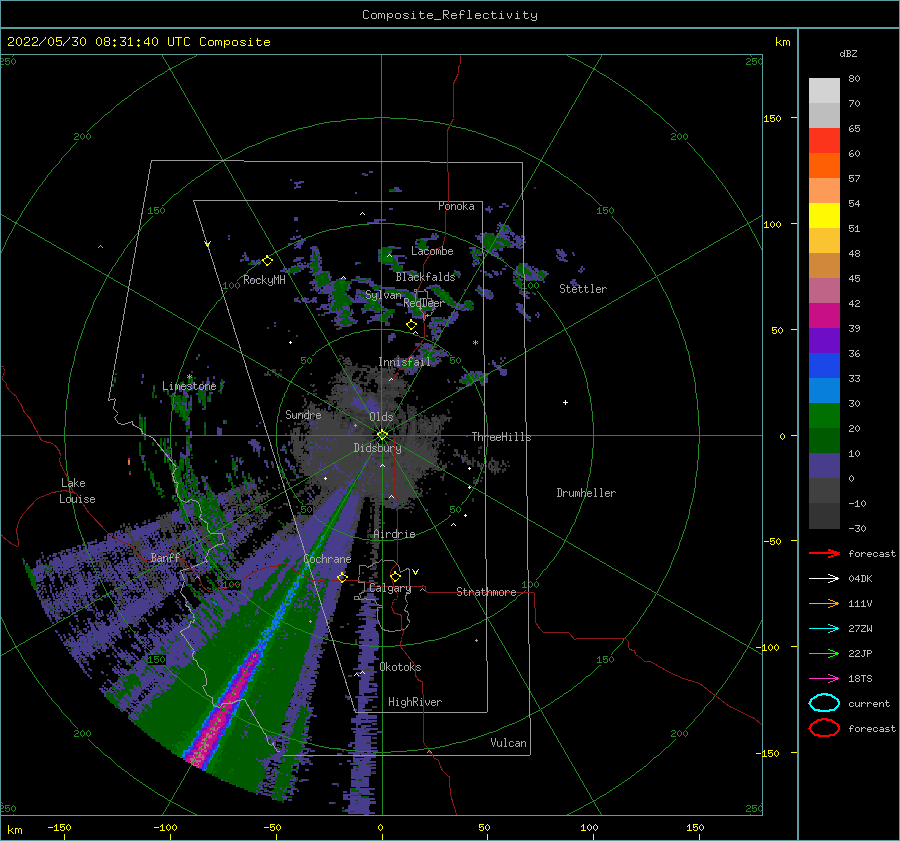The image size is (900, 841).
Task: Click the HighRiver label
Action: tap(415, 702)
